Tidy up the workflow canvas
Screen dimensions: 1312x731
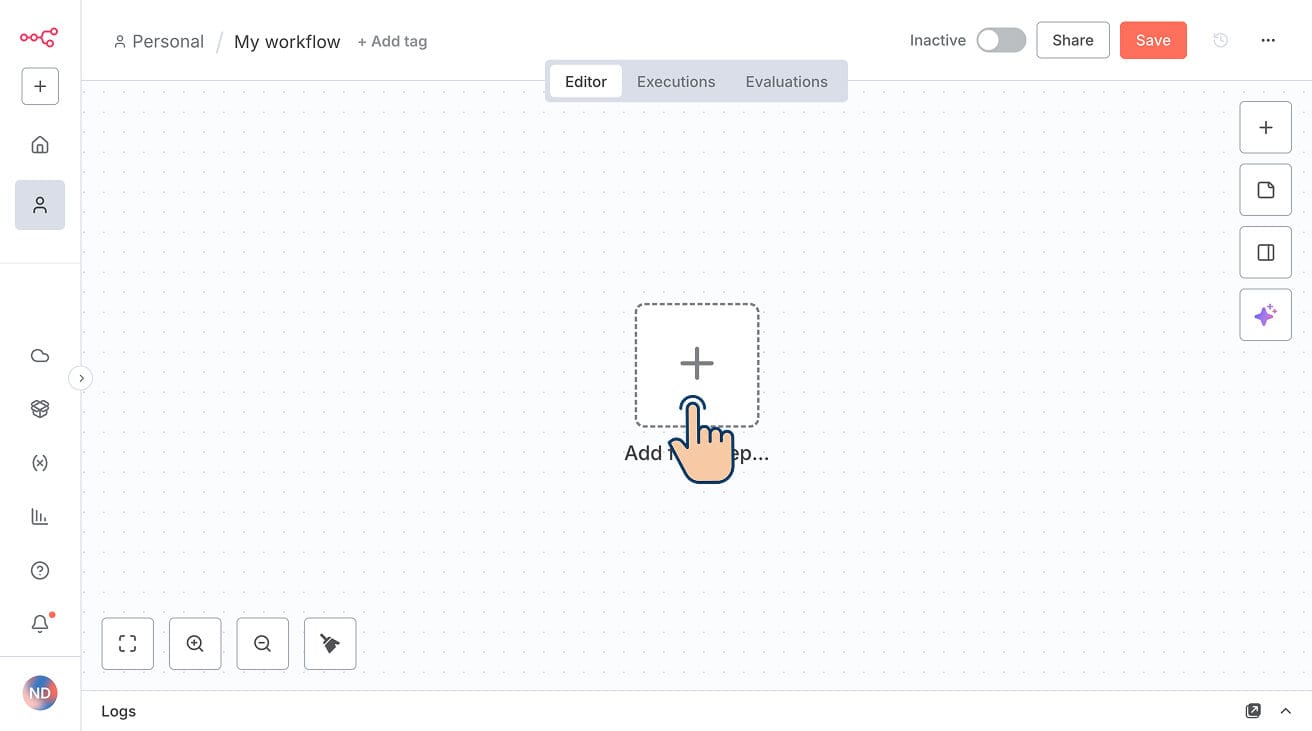point(330,643)
